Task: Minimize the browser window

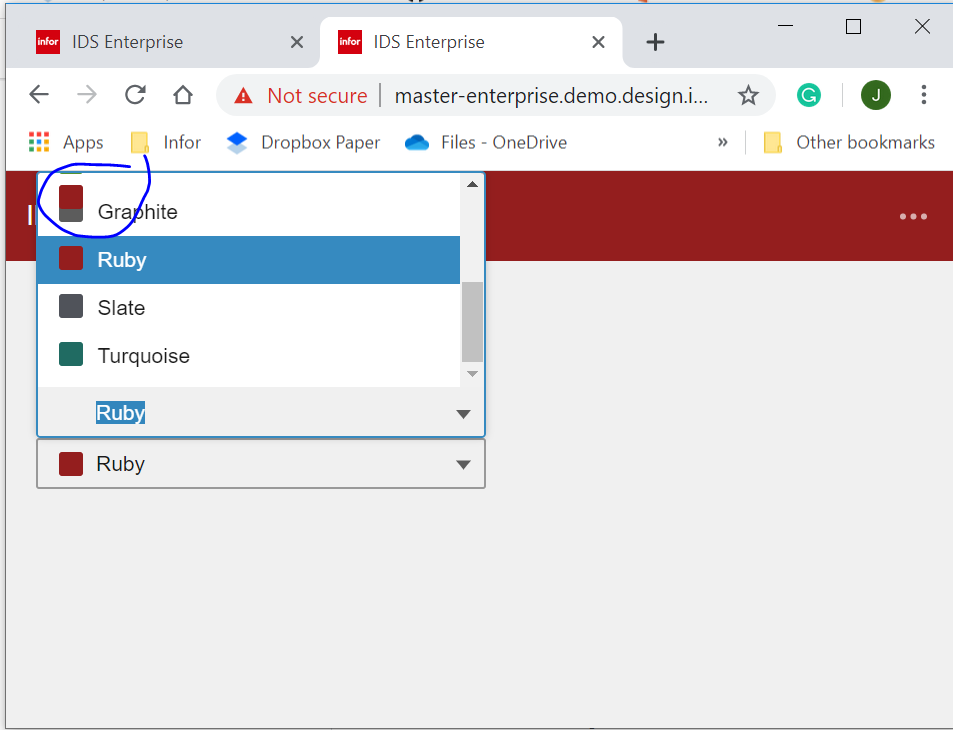Action: click(785, 26)
